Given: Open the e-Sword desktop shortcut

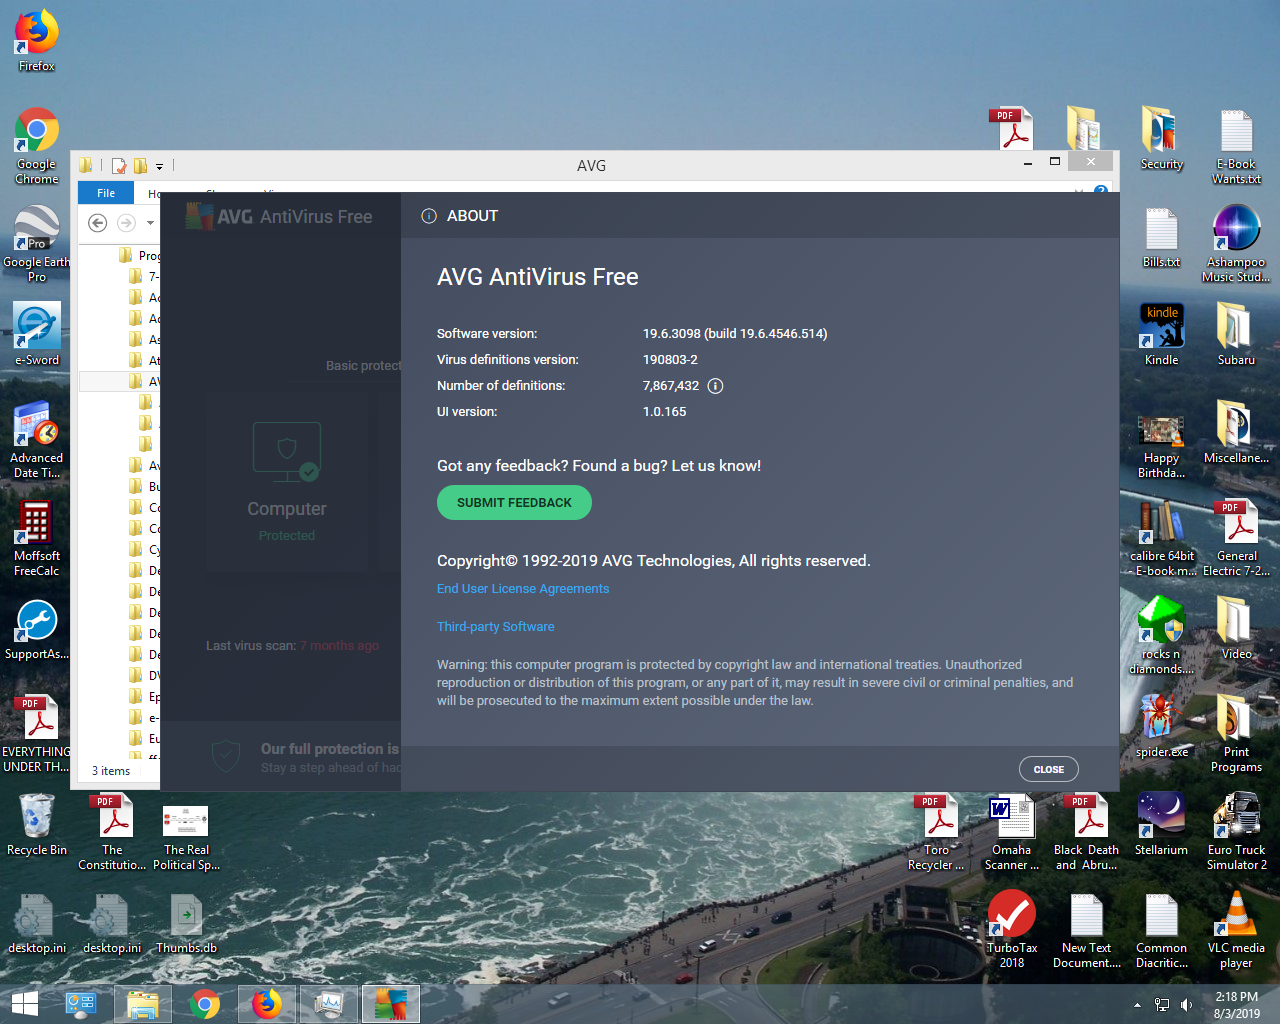Looking at the screenshot, I should [x=37, y=334].
